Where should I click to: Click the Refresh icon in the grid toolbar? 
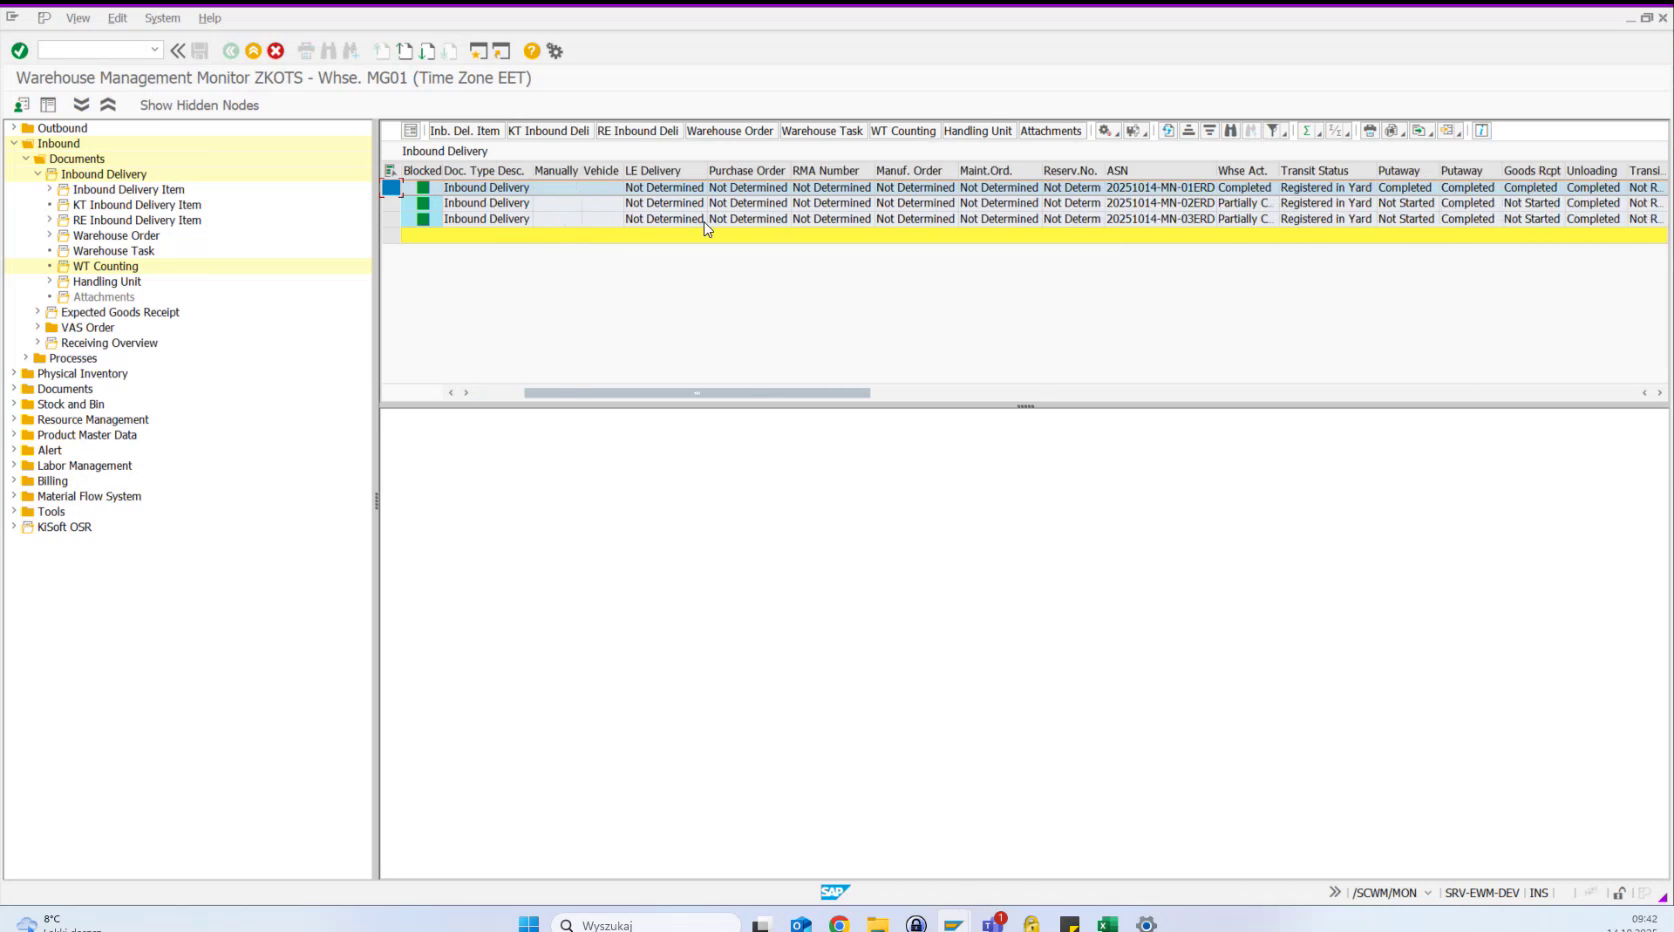tap(1168, 130)
